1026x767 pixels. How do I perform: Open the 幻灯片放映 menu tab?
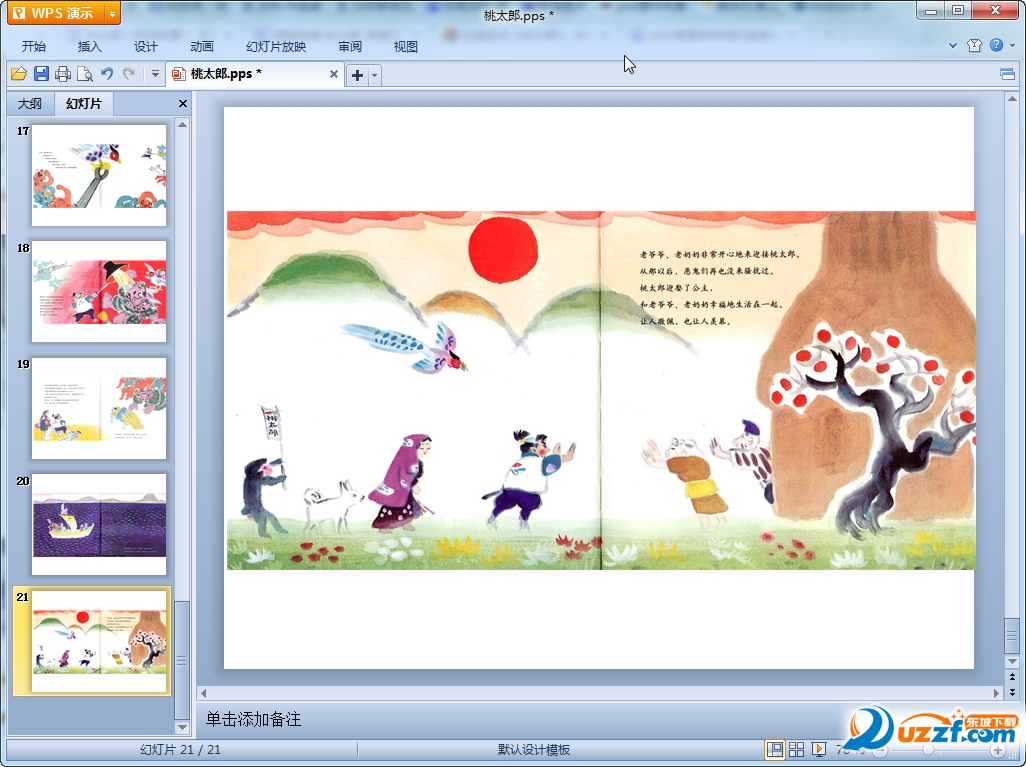(276, 46)
